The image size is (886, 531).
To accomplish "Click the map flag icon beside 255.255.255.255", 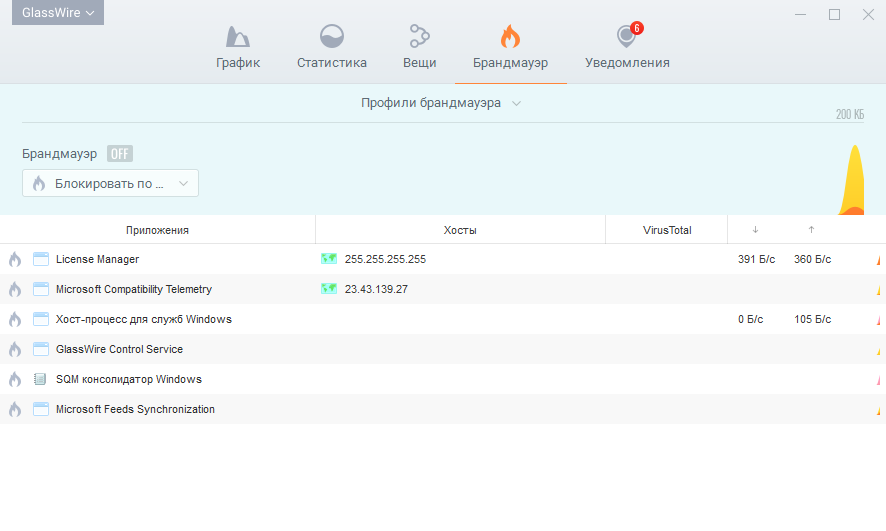I will [329, 258].
